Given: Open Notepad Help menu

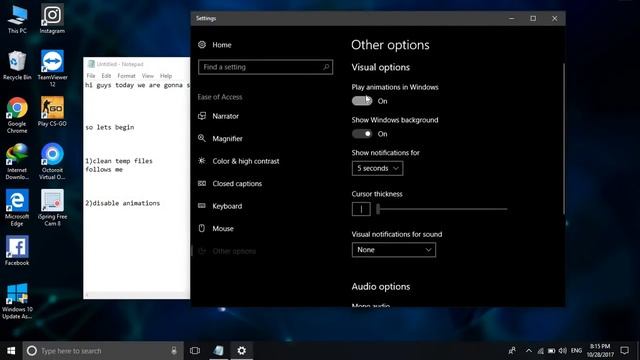Looking at the screenshot, I should click(x=166, y=76).
